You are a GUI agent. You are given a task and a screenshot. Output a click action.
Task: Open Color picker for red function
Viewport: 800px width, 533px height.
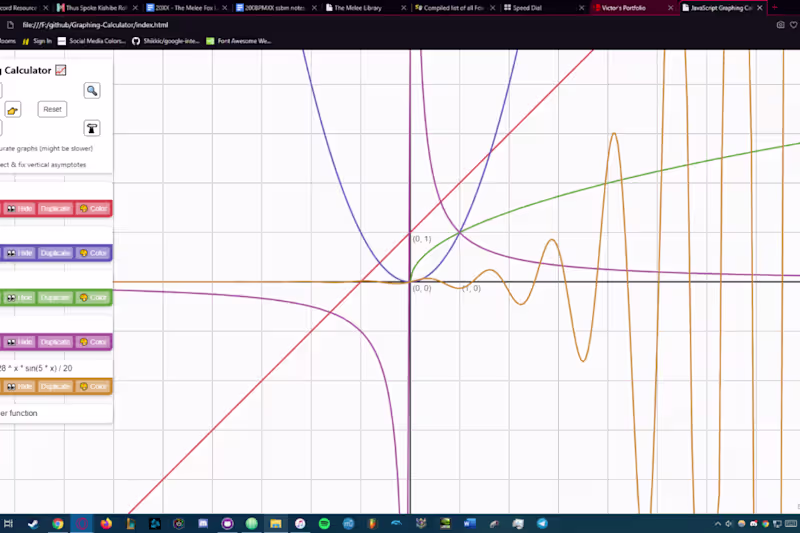click(x=93, y=209)
